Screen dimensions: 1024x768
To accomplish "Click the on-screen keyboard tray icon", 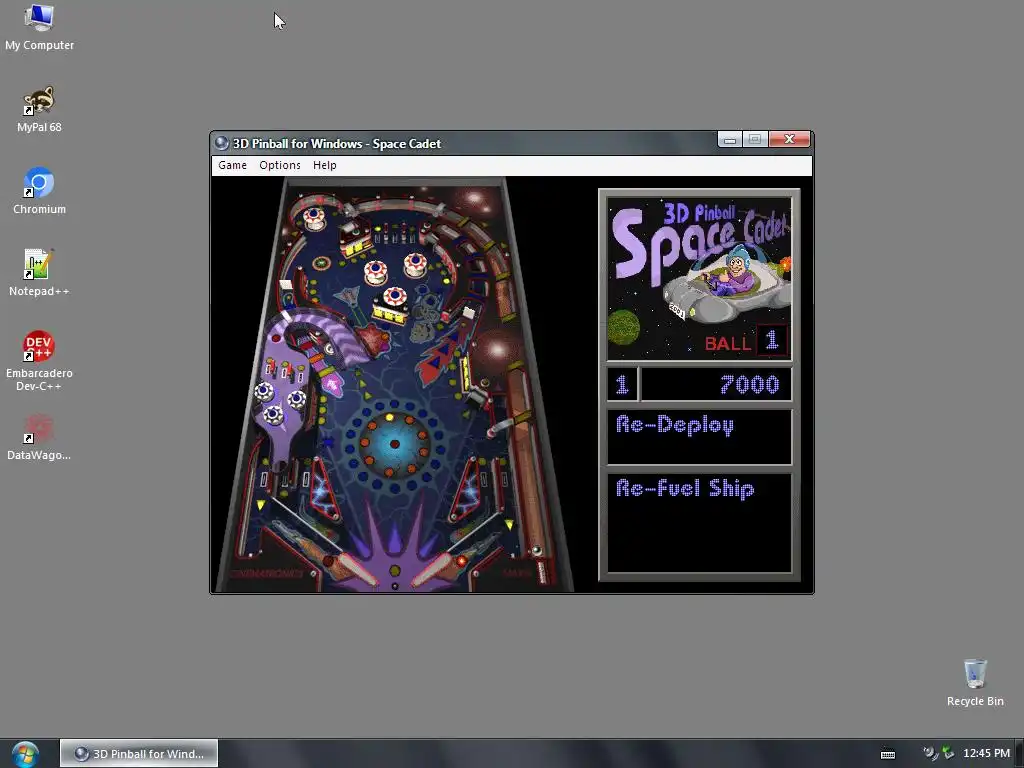I will pyautogui.click(x=888, y=754).
